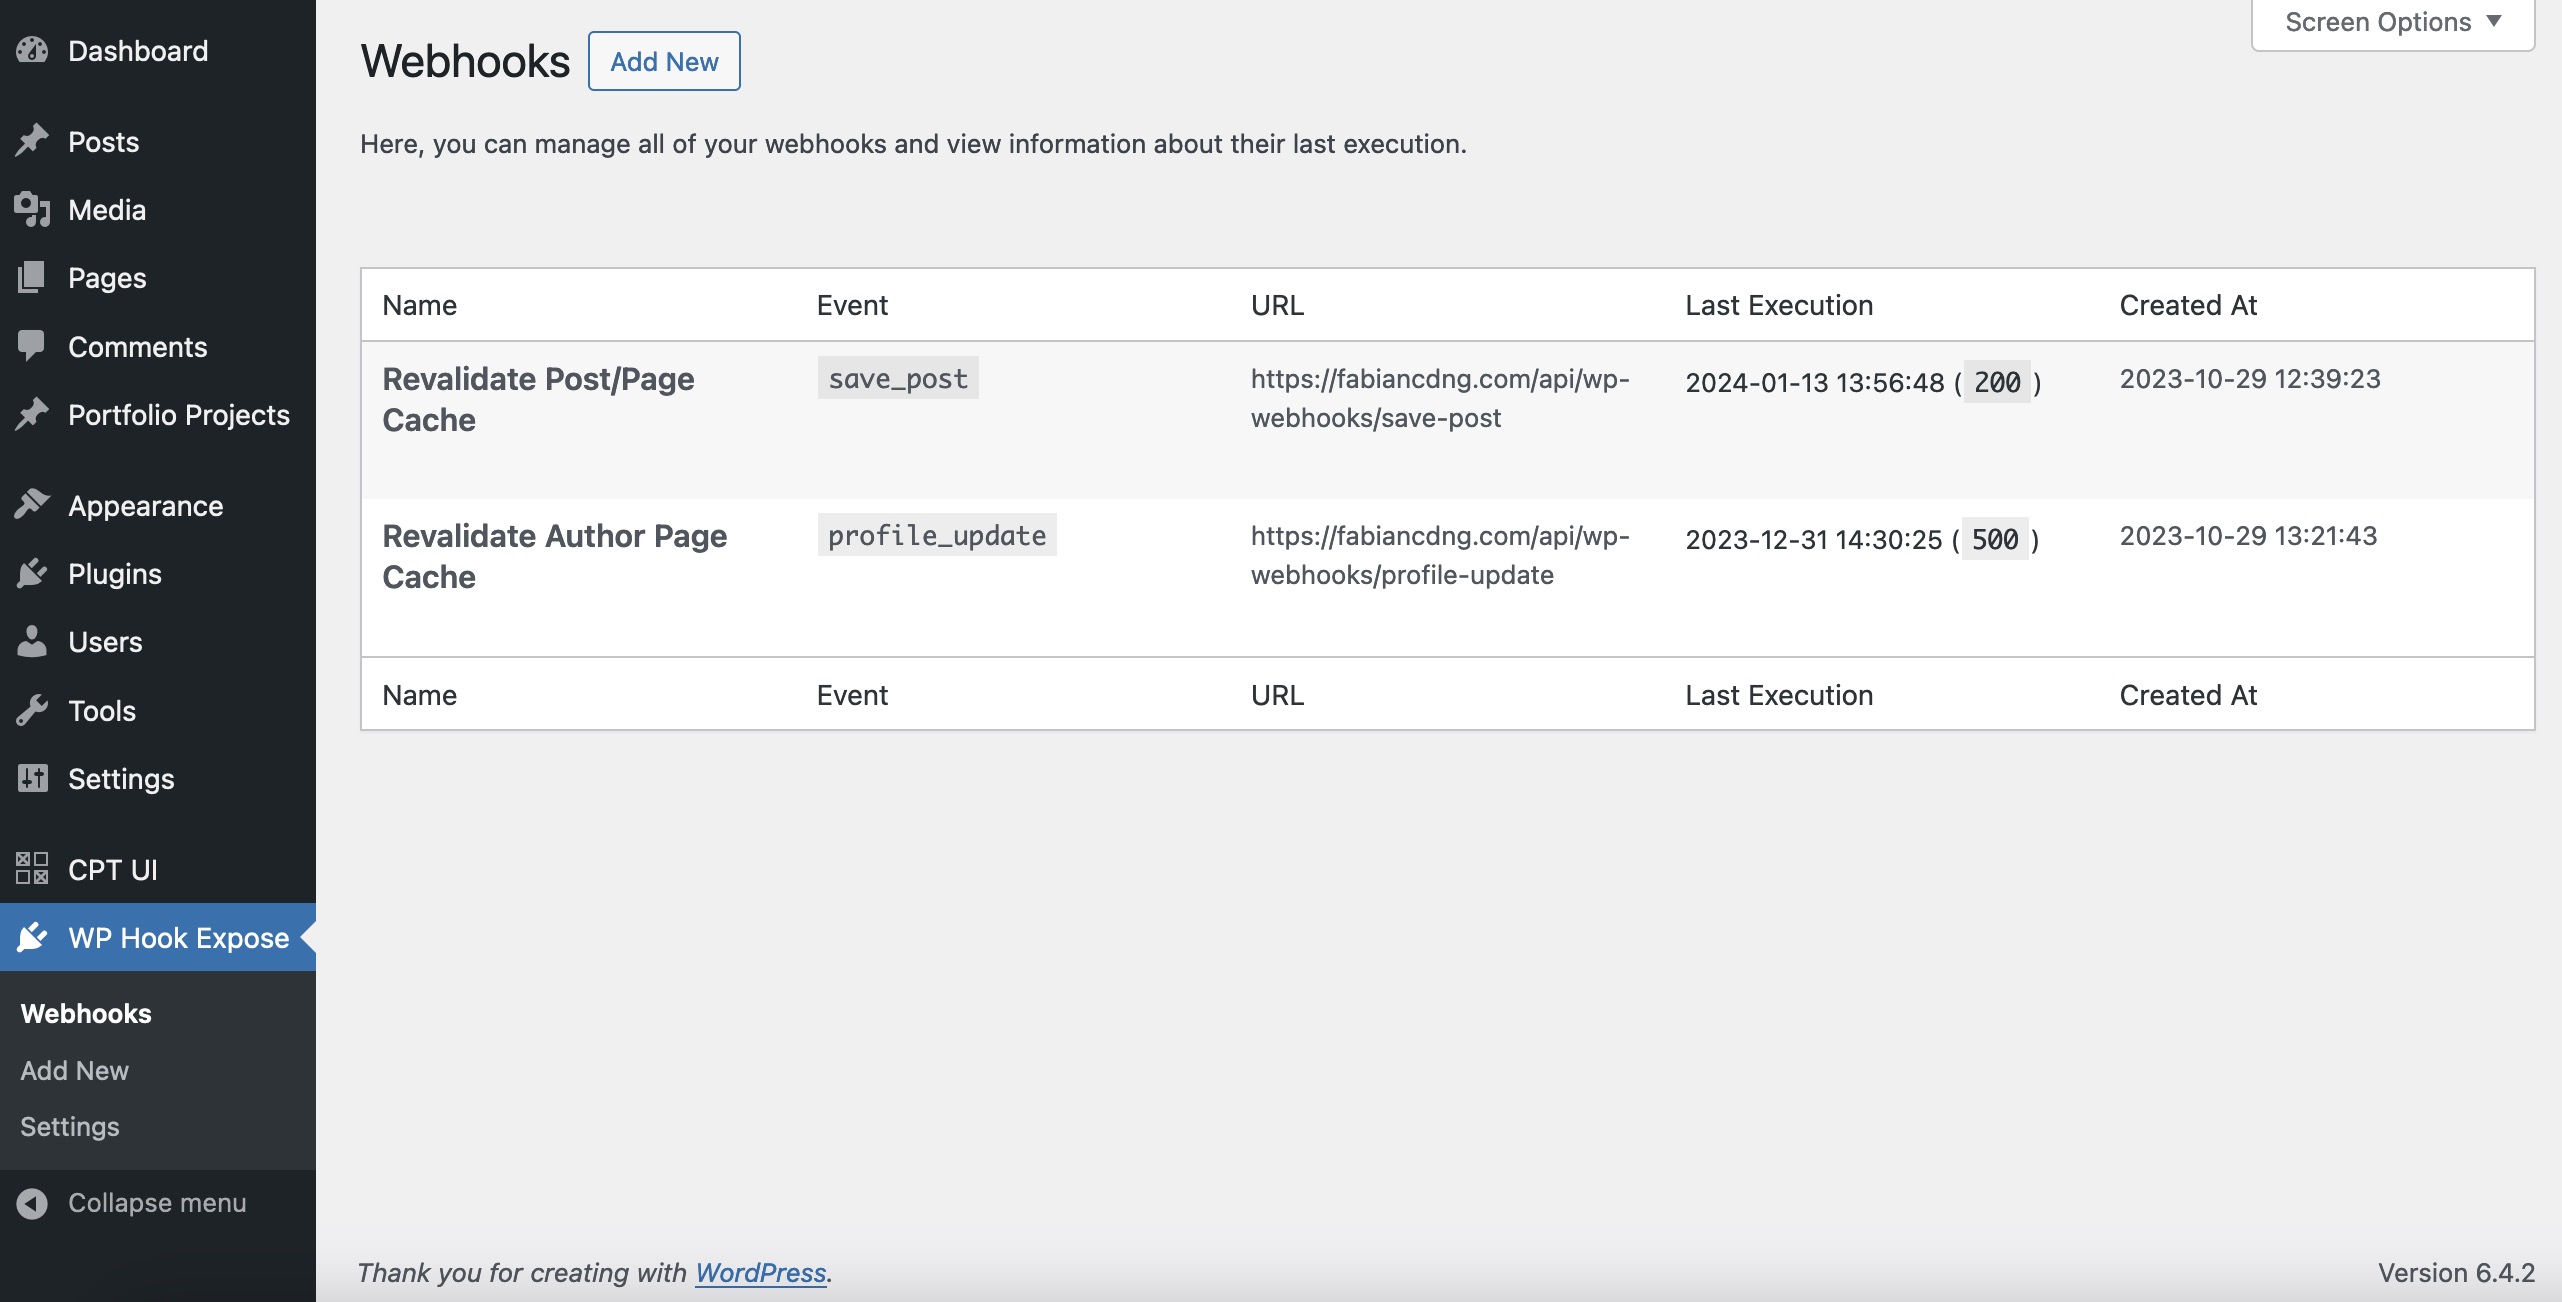Expand the WP Hook Expose submenu
The image size is (2562, 1302).
coord(178,935)
